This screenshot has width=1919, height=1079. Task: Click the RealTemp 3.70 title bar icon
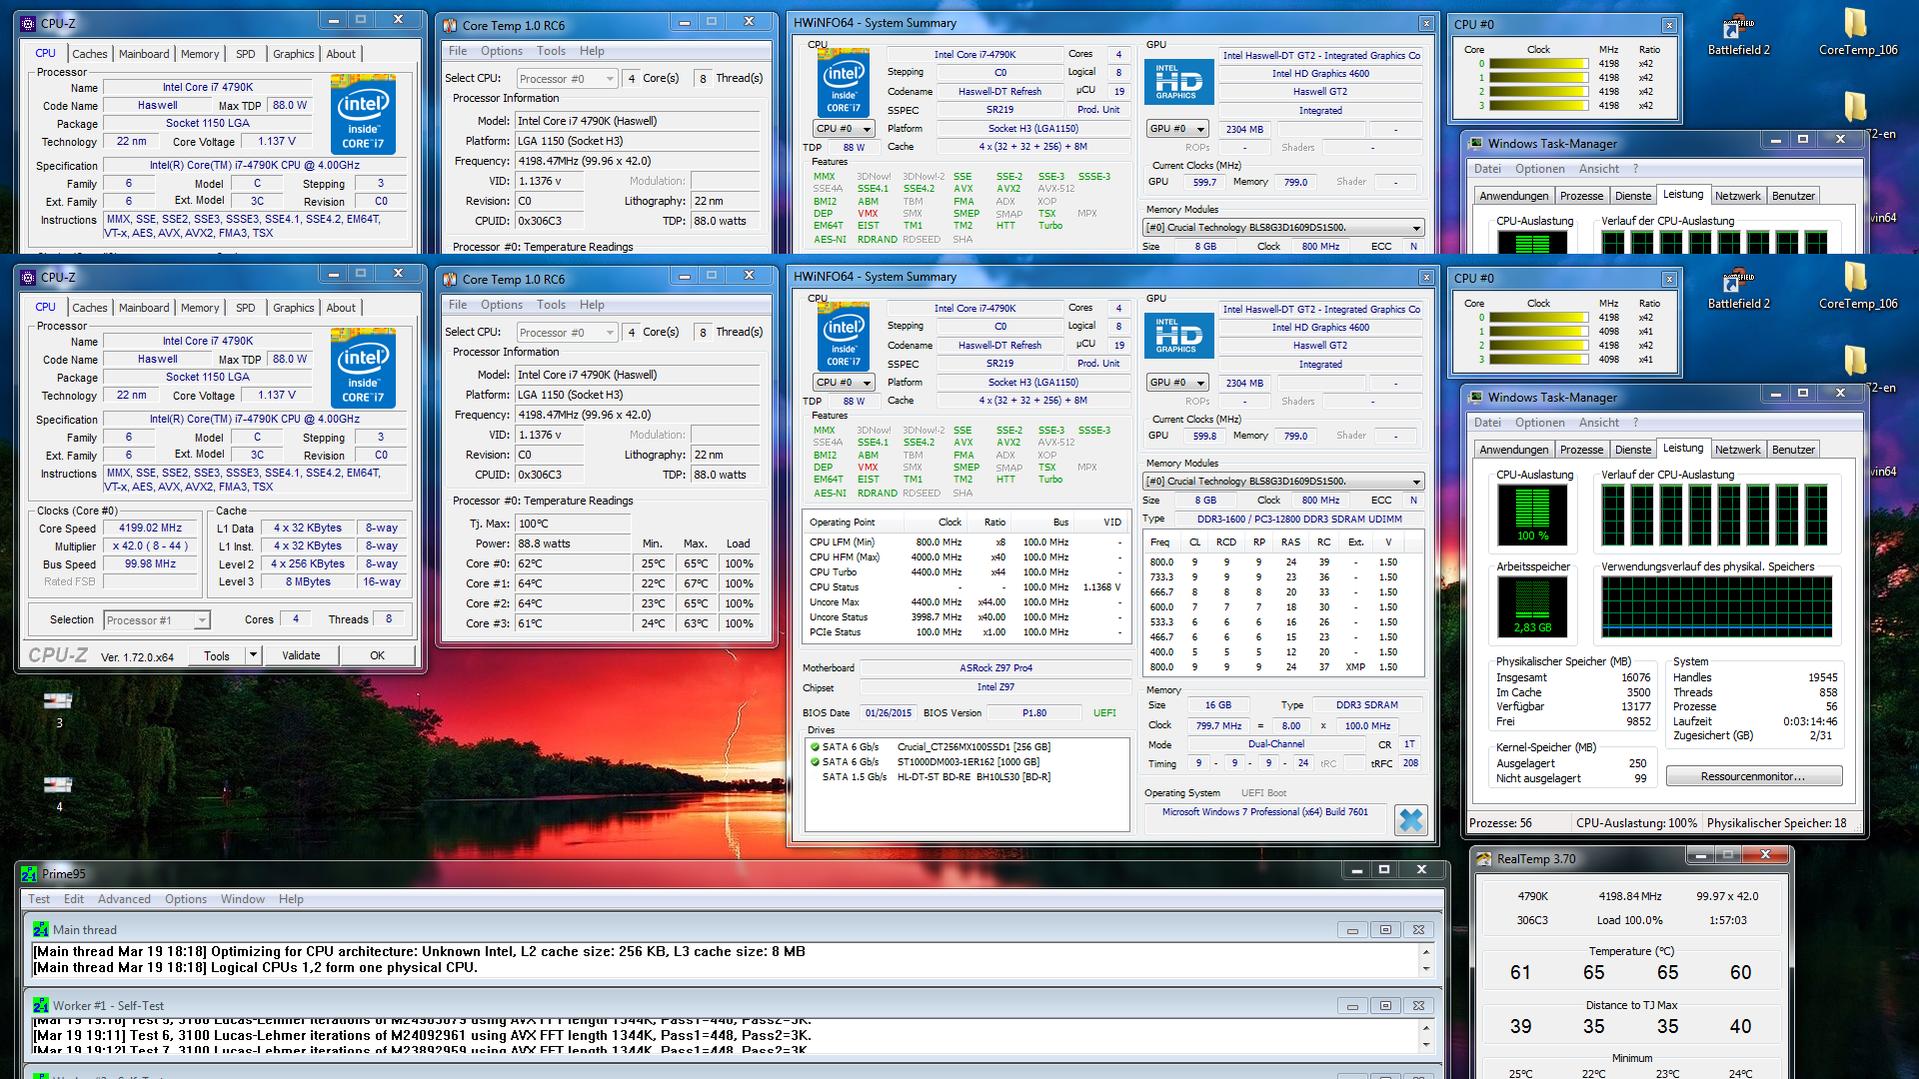1484,858
